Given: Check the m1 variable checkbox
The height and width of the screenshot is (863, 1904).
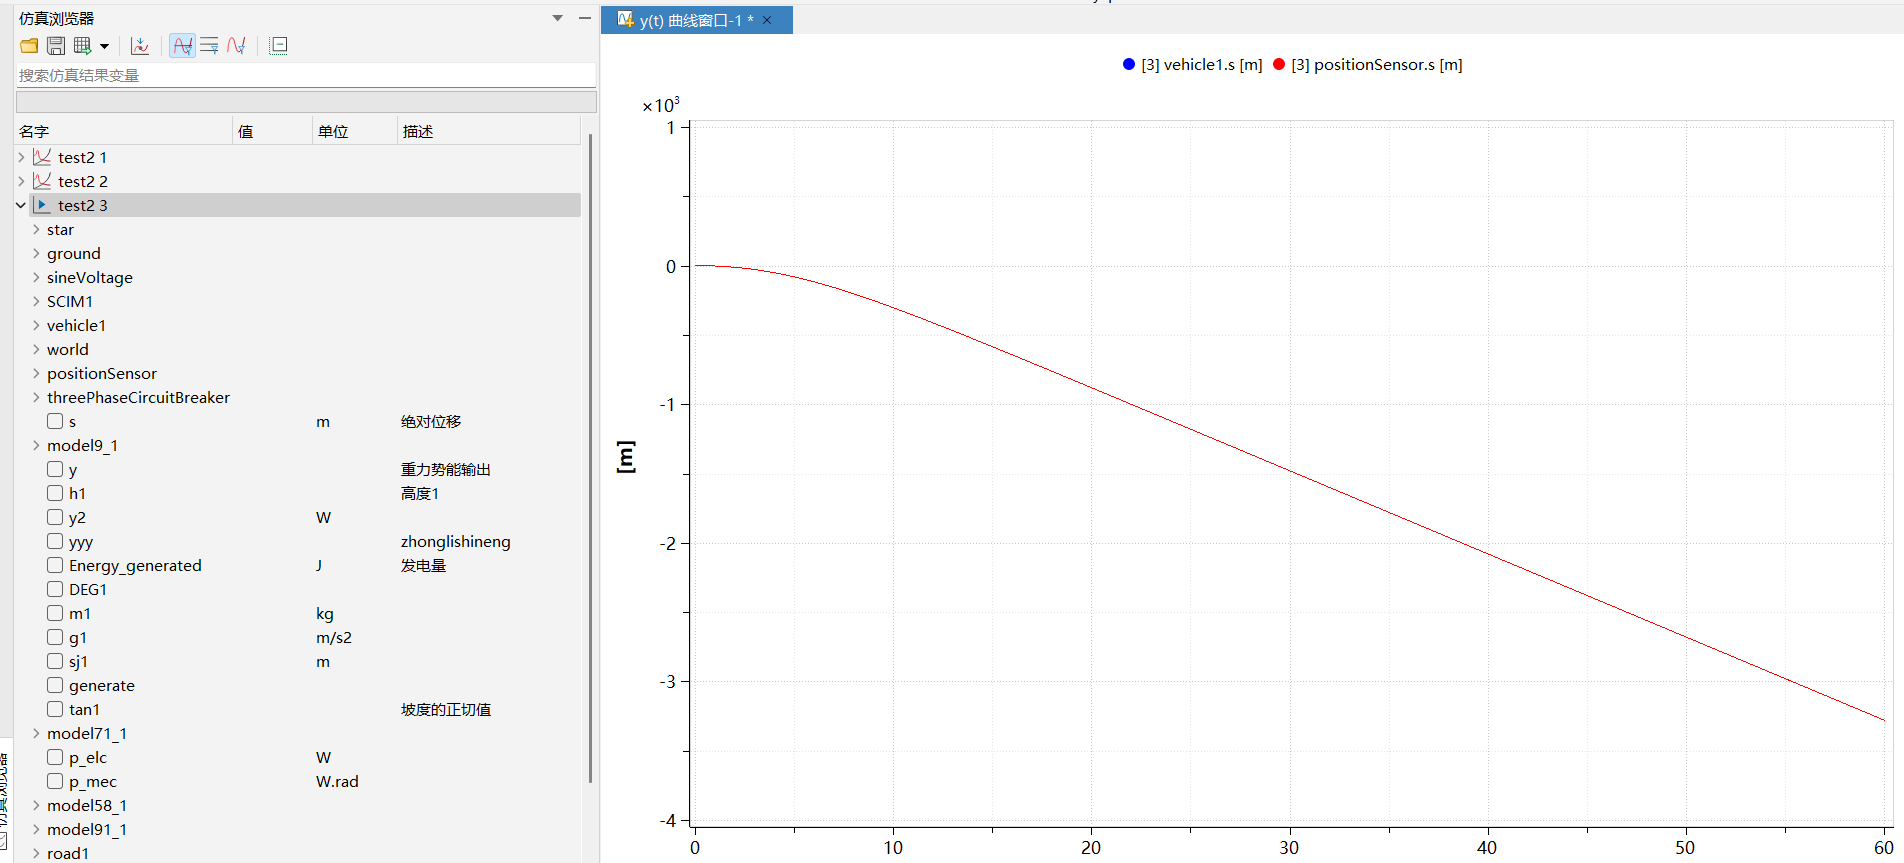Looking at the screenshot, I should [x=55, y=613].
